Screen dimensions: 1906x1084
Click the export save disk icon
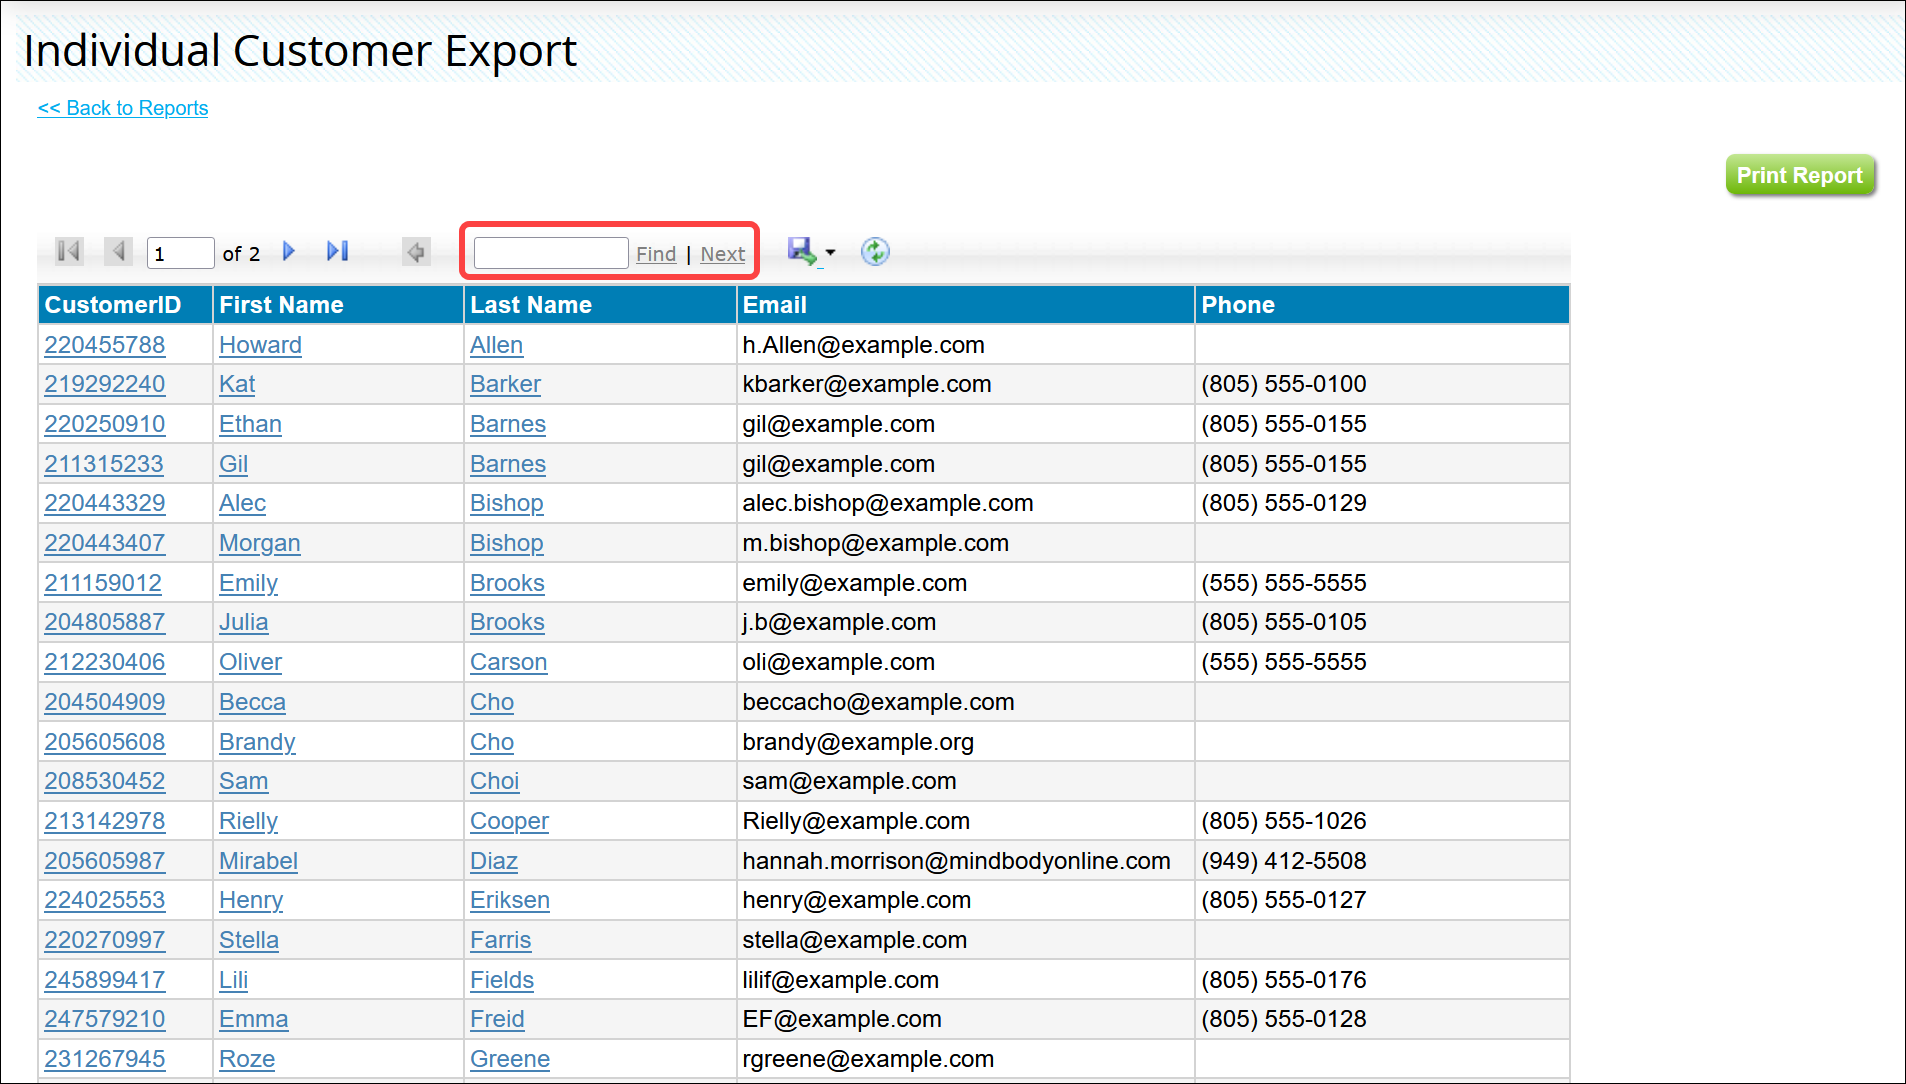(802, 251)
